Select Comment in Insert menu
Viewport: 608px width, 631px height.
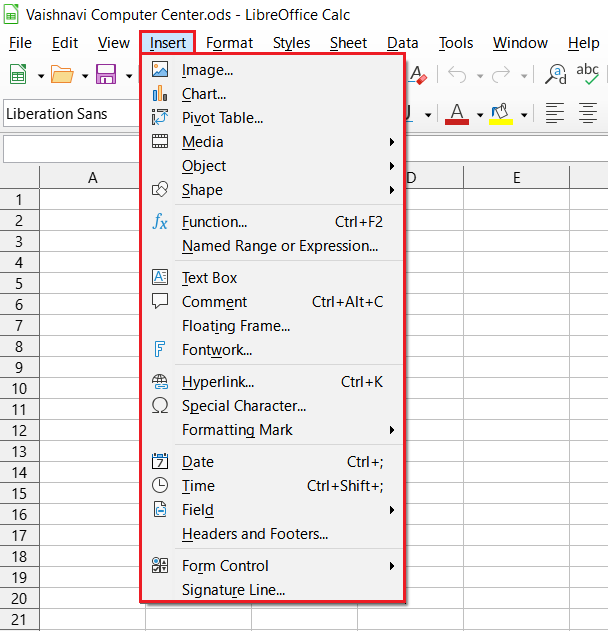tap(272, 302)
